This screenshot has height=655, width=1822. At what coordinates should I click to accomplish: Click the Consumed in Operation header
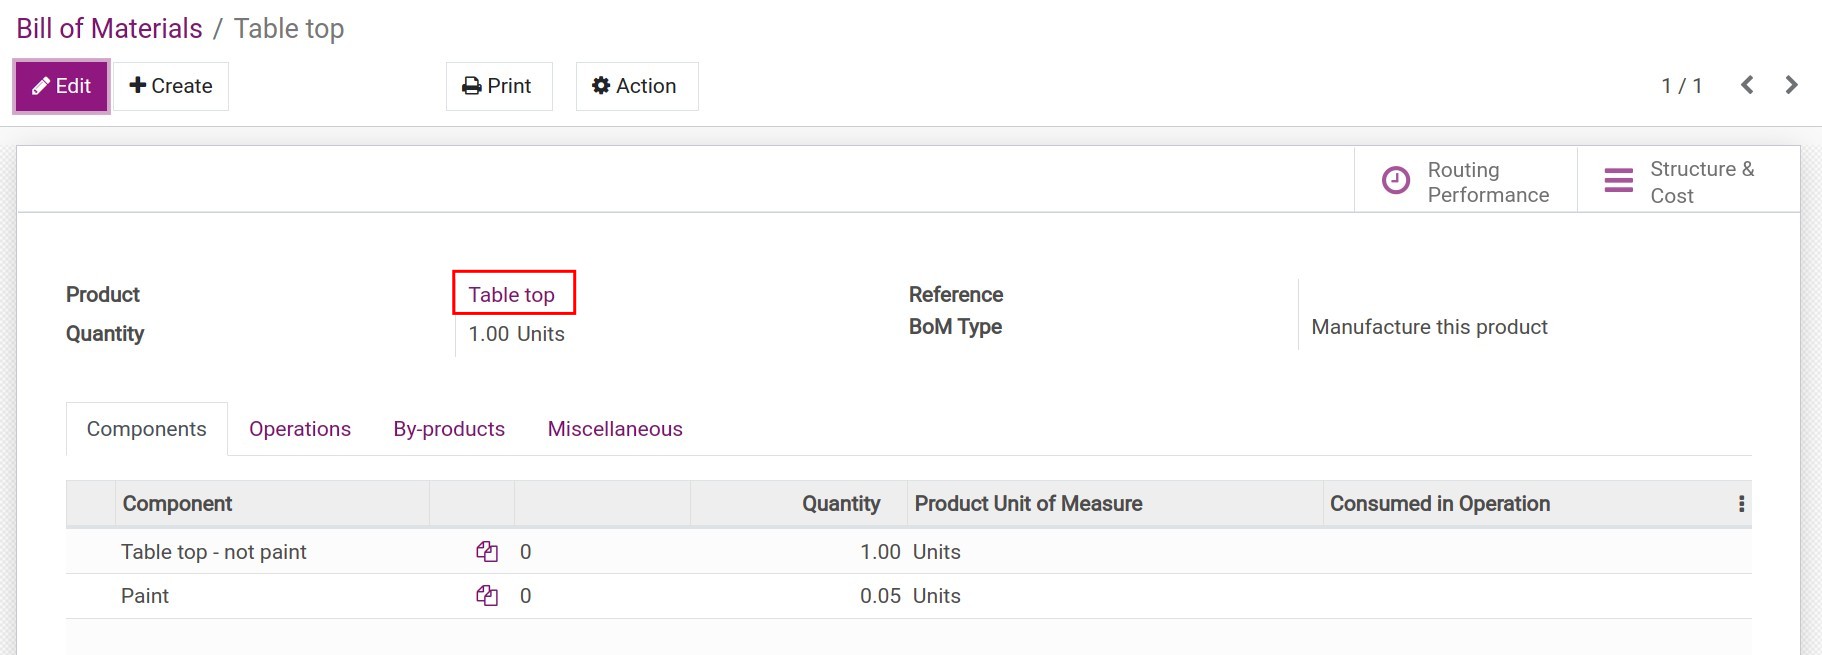(x=1527, y=504)
